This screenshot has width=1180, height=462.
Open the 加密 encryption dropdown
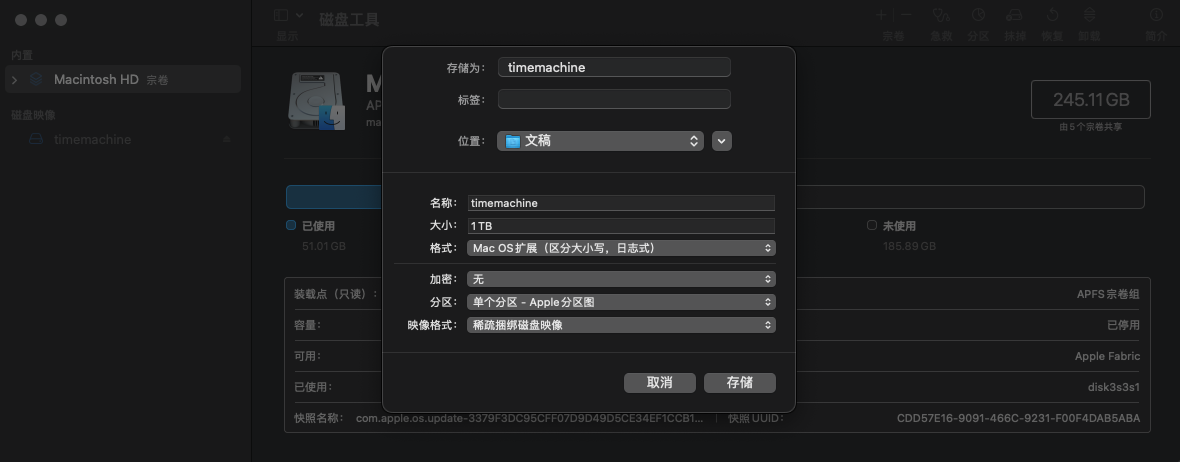click(621, 279)
